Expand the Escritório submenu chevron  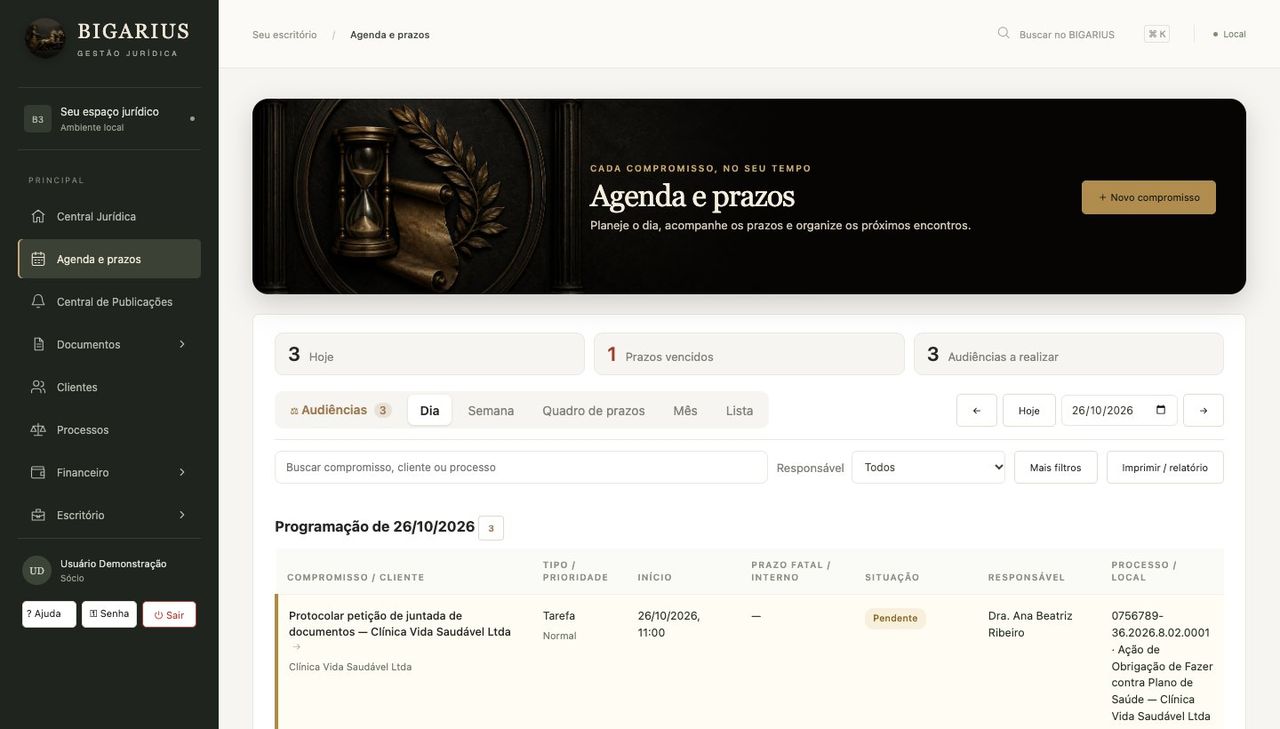(182, 515)
